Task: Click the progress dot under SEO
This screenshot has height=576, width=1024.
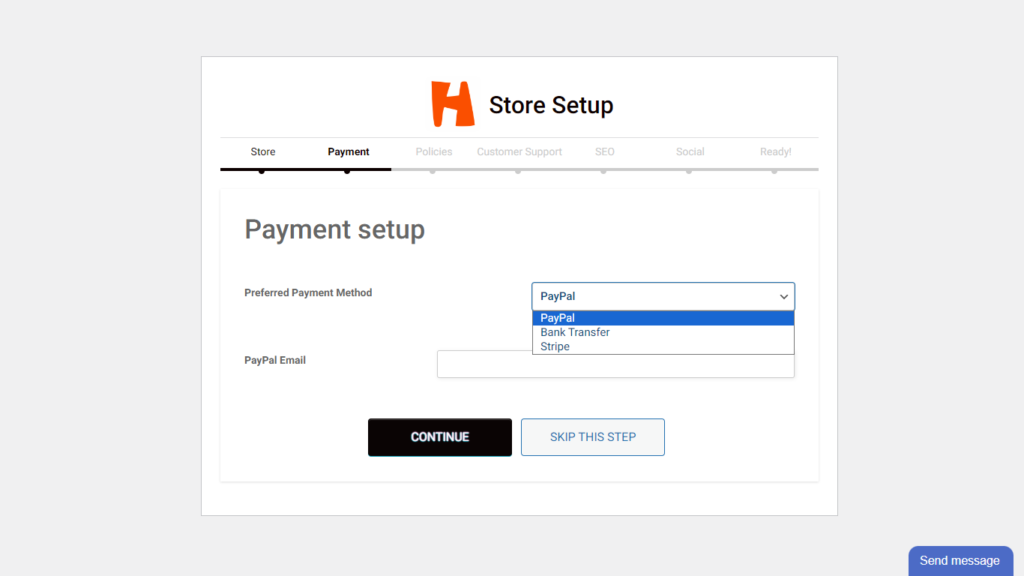Action: point(604,171)
